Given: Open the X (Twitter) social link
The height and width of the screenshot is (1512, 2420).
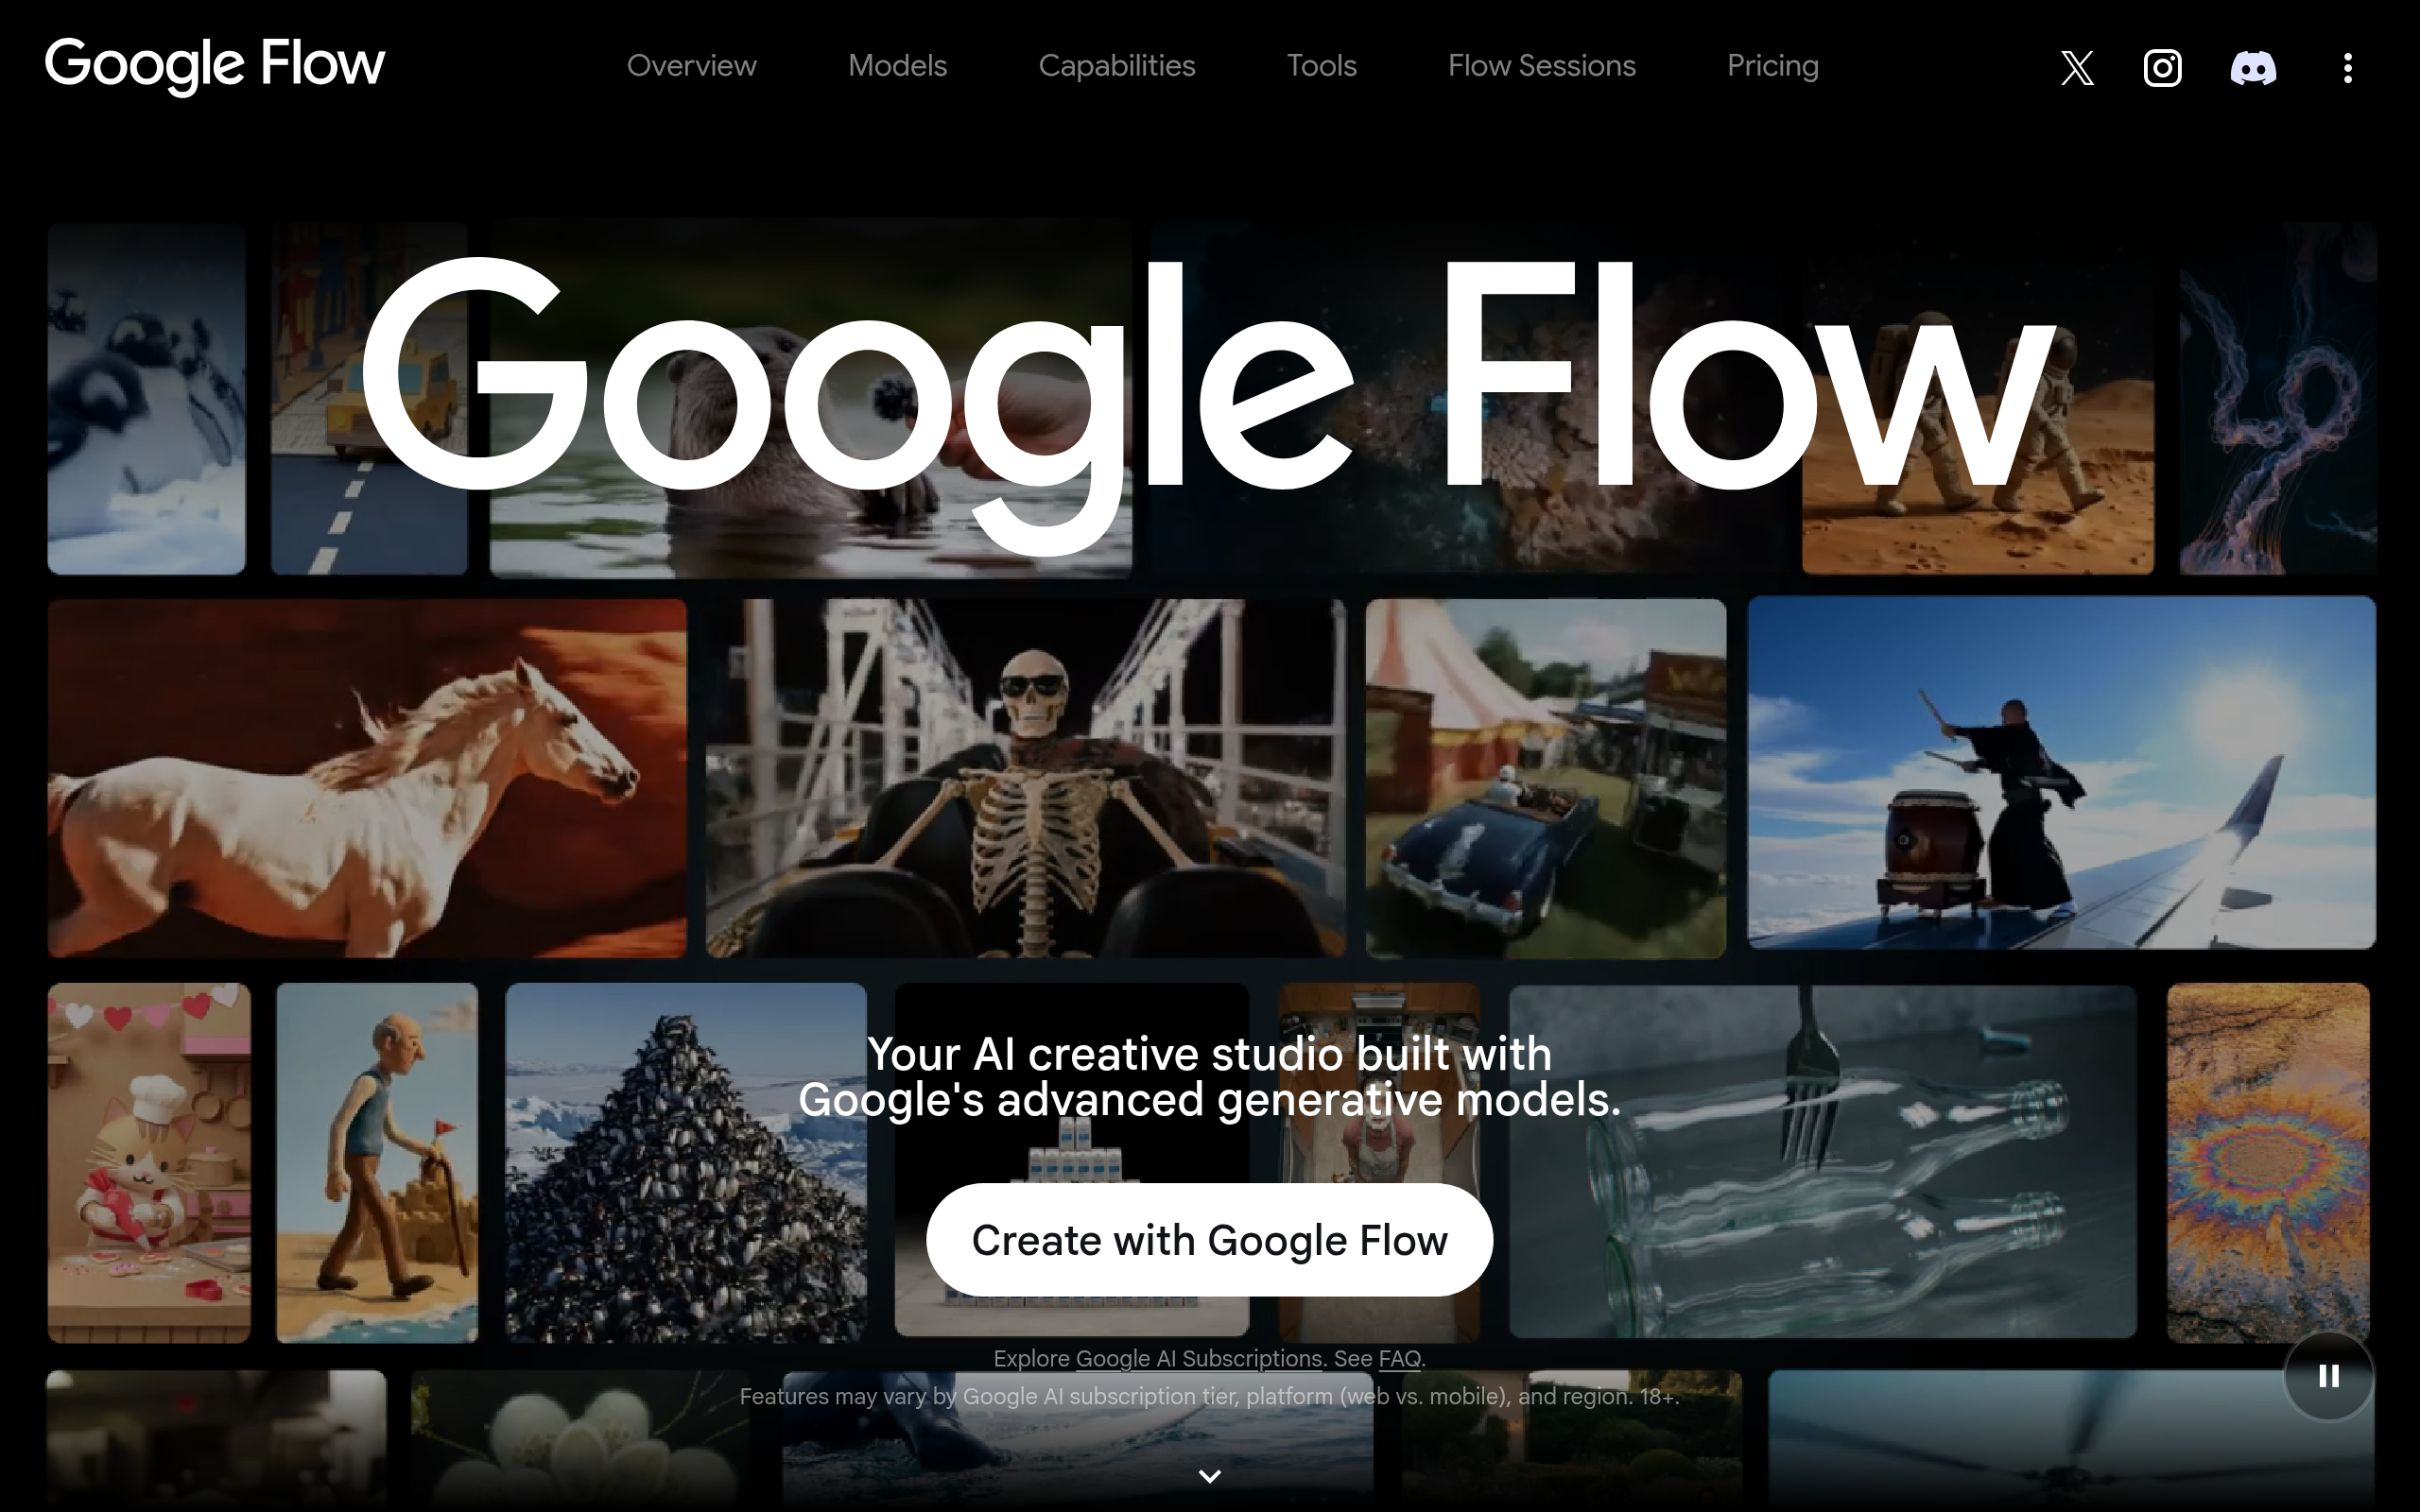Looking at the screenshot, I should pyautogui.click(x=2077, y=68).
